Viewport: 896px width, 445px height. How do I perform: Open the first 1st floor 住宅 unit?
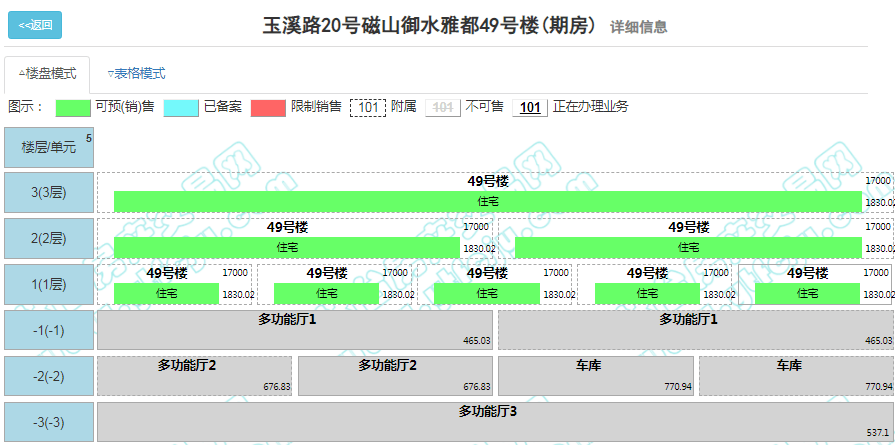[166, 293]
